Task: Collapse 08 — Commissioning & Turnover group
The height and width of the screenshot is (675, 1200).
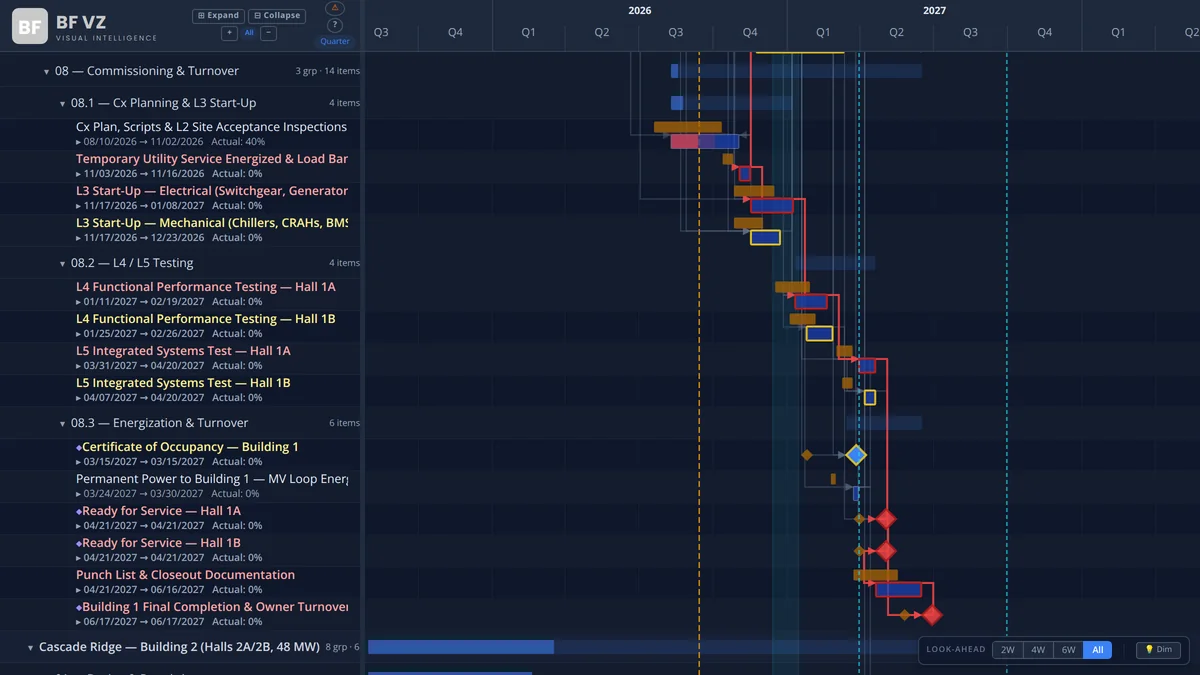Action: click(46, 72)
